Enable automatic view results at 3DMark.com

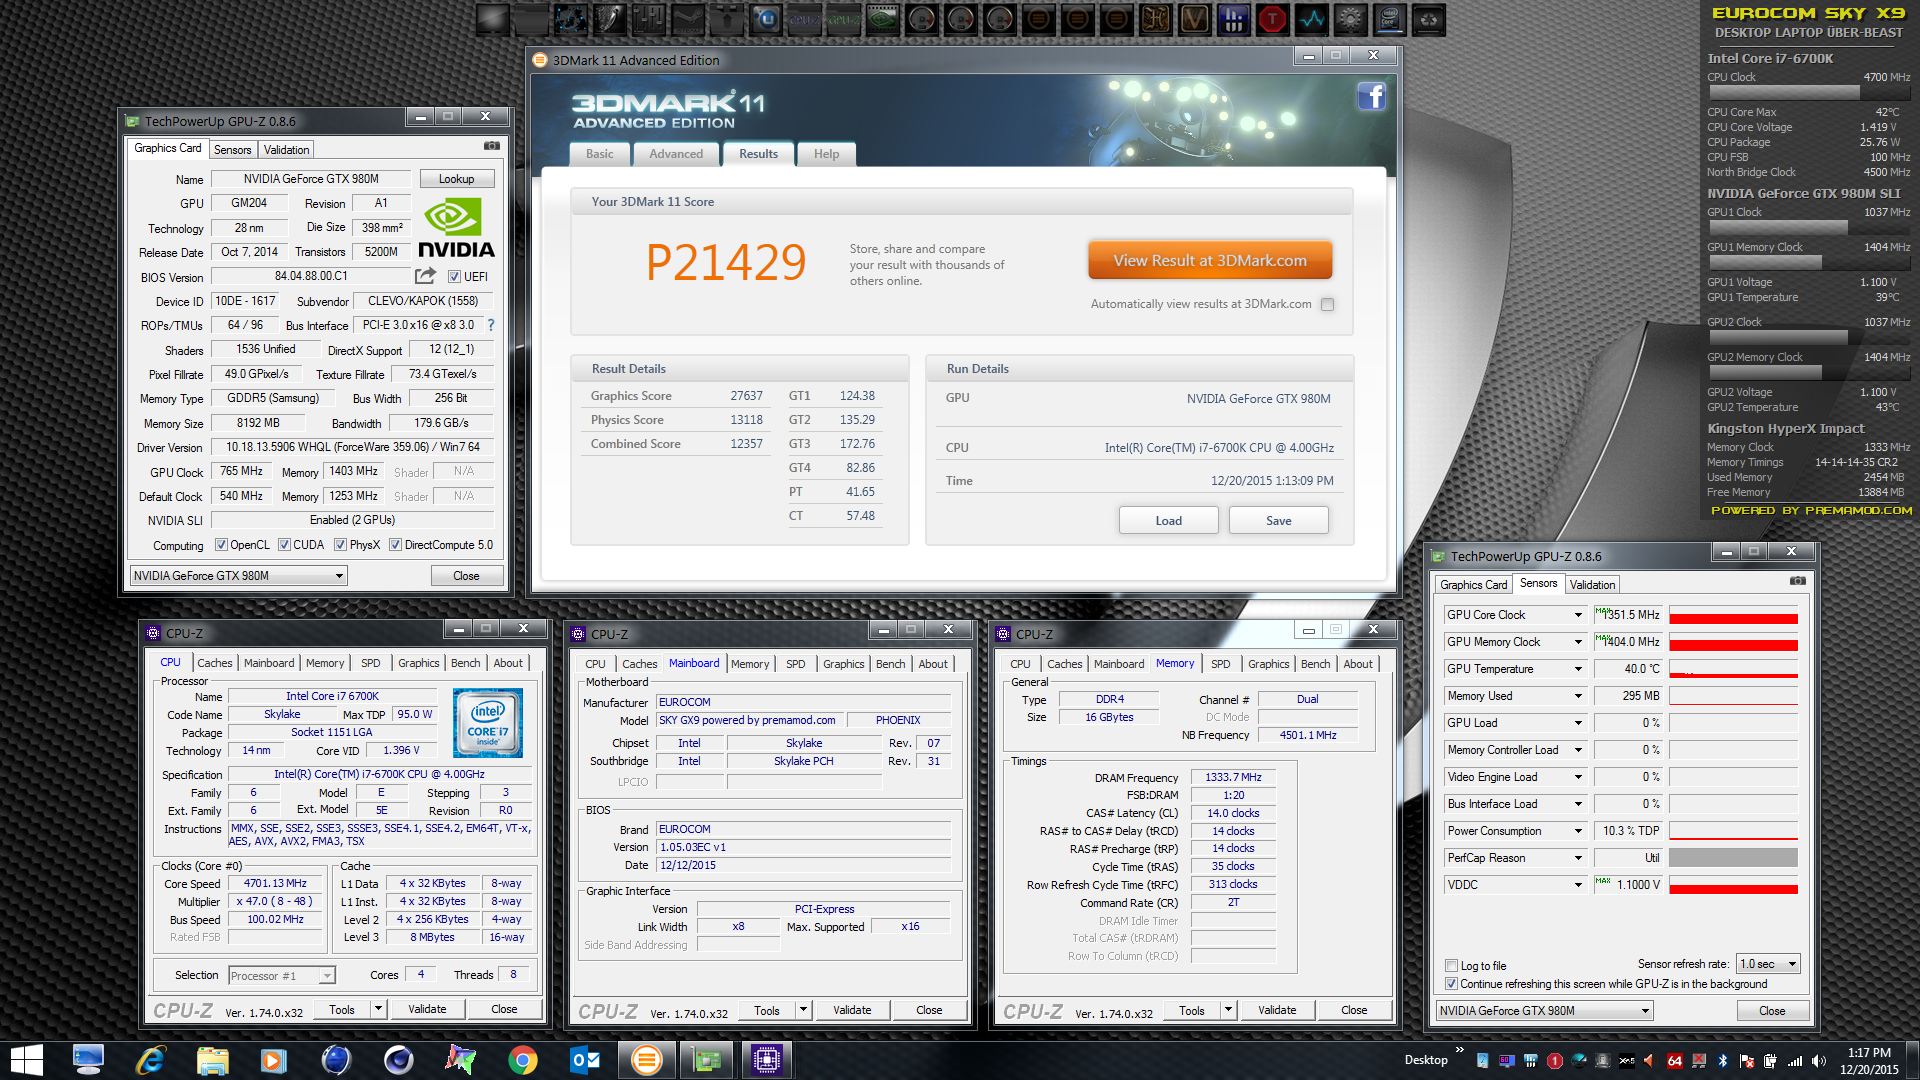pos(1327,304)
